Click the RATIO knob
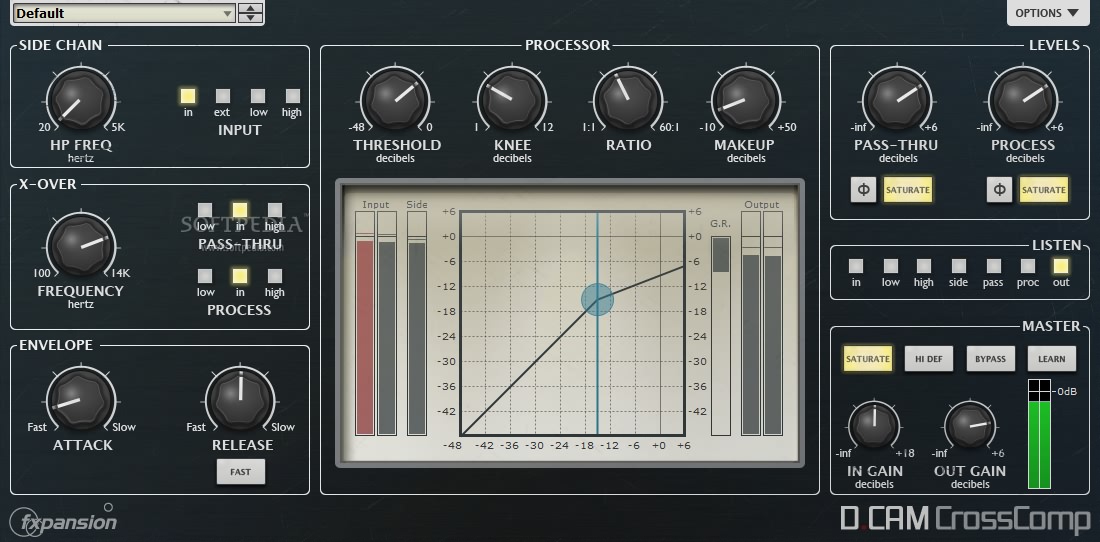The width and height of the screenshot is (1100, 542). 628,99
